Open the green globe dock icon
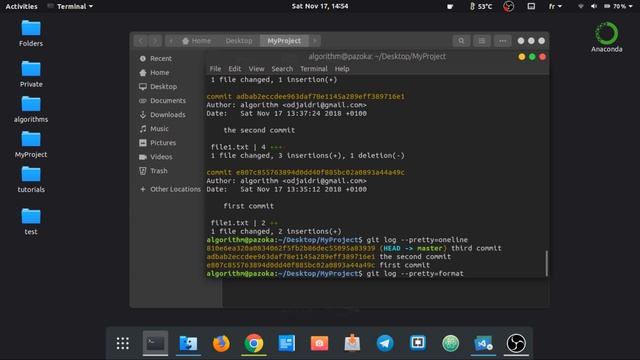 450,343
